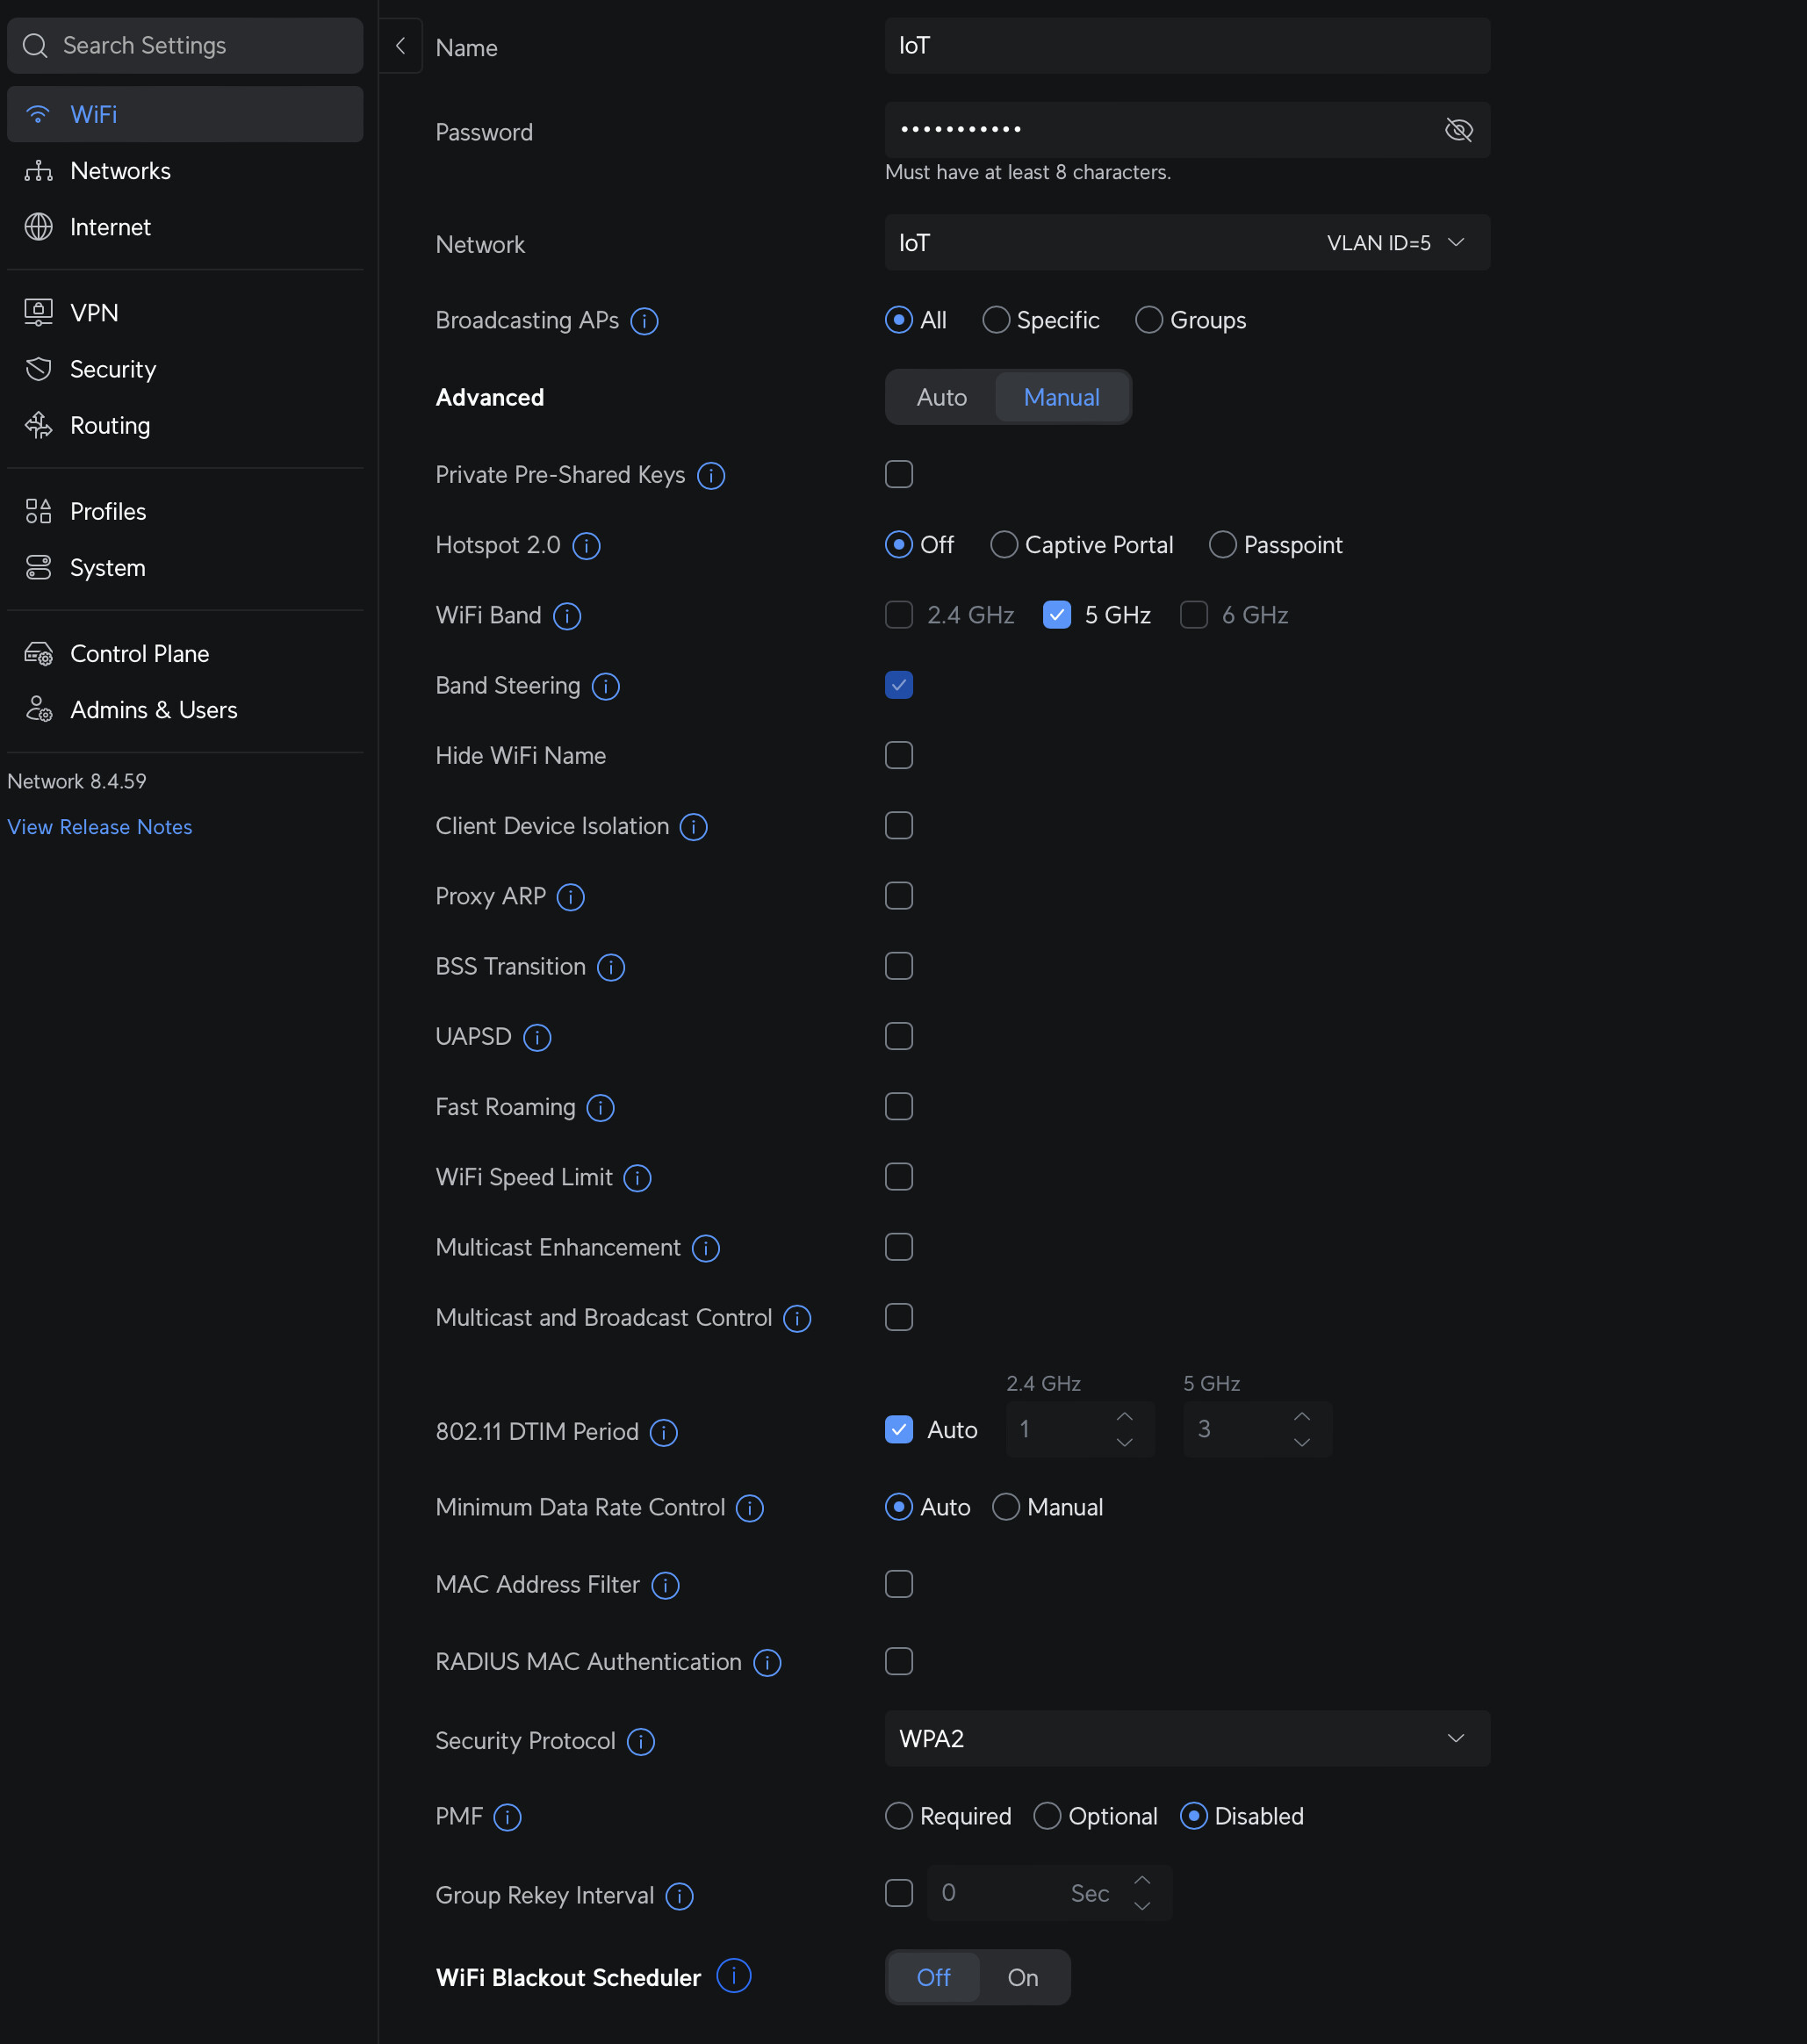Select the Specific broadcasting APs option
The width and height of the screenshot is (1807, 2044).
[x=996, y=320]
